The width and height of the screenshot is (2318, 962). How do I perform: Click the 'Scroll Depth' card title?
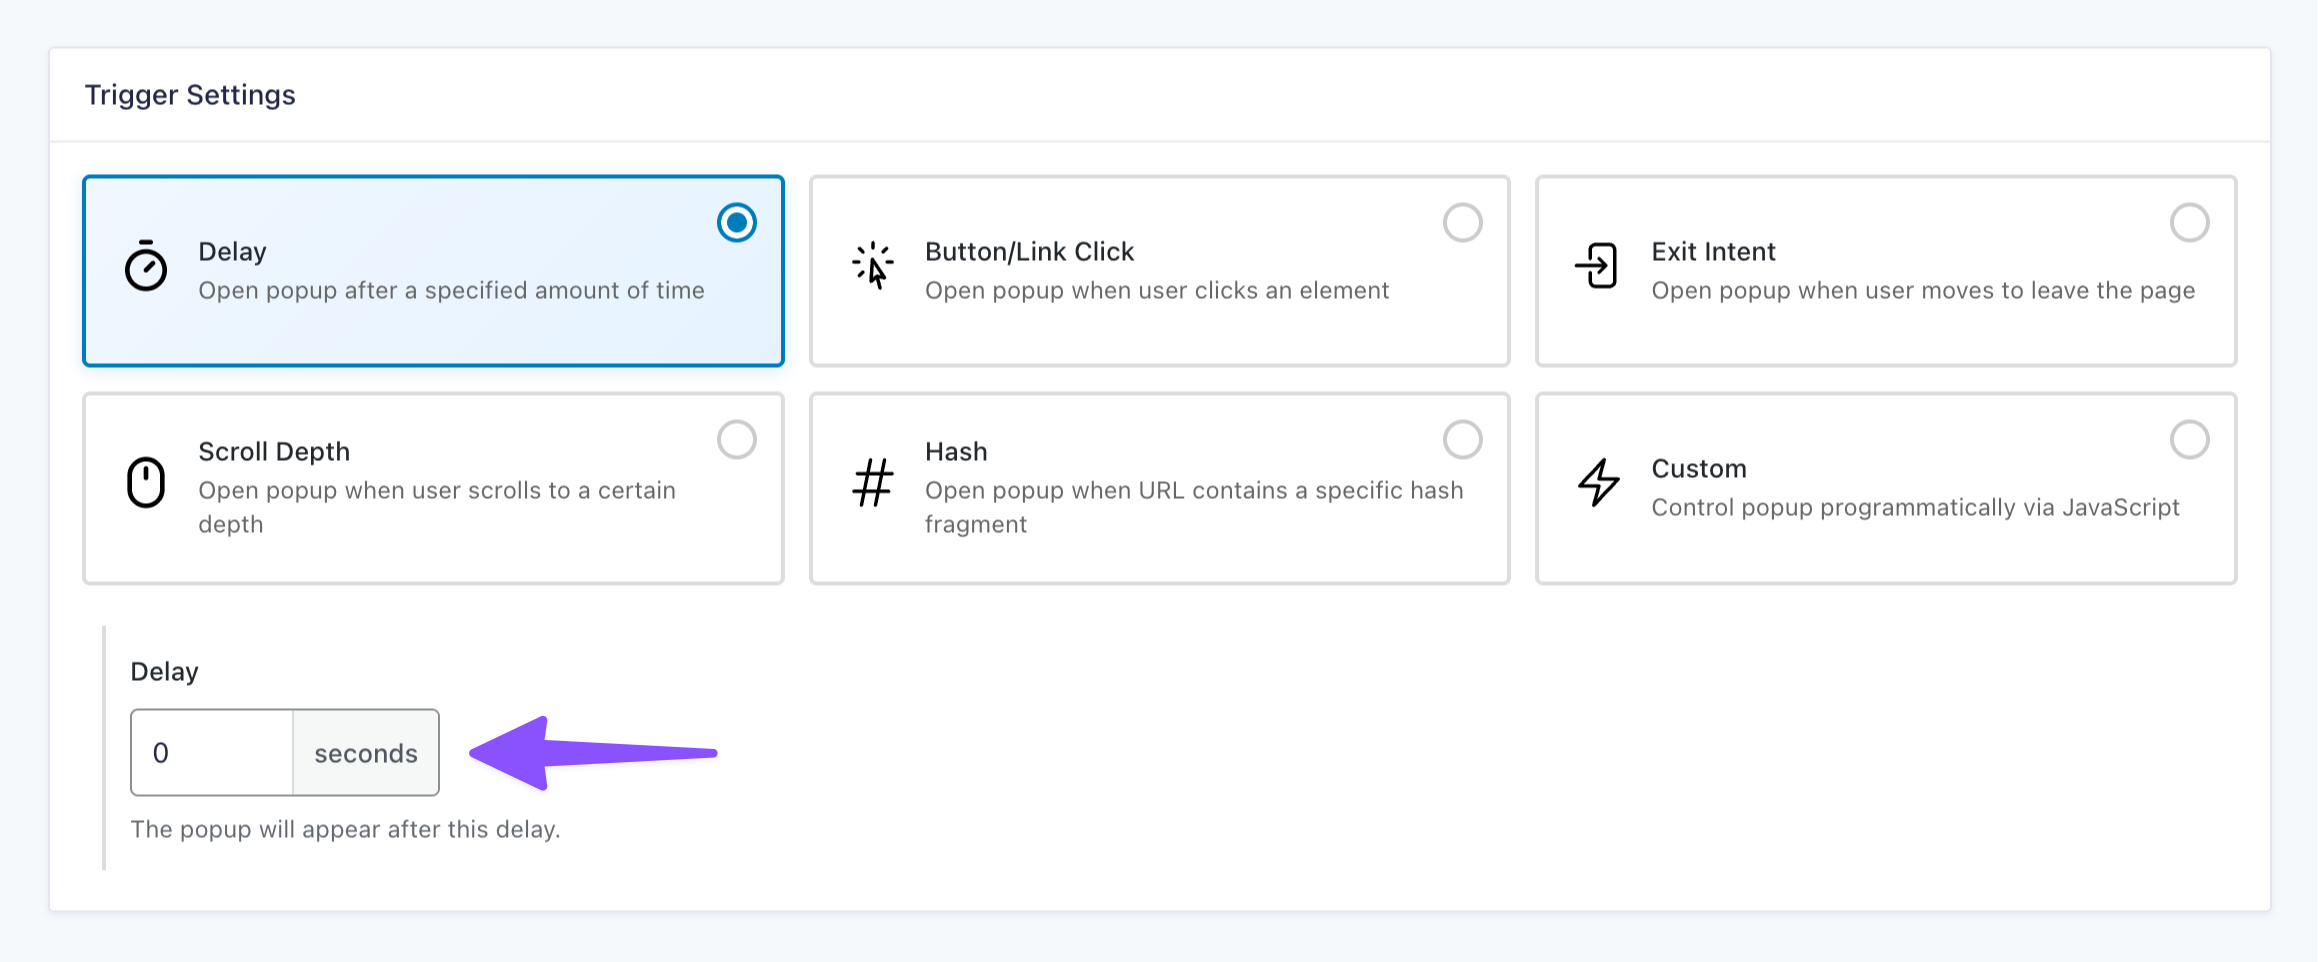pos(274,452)
